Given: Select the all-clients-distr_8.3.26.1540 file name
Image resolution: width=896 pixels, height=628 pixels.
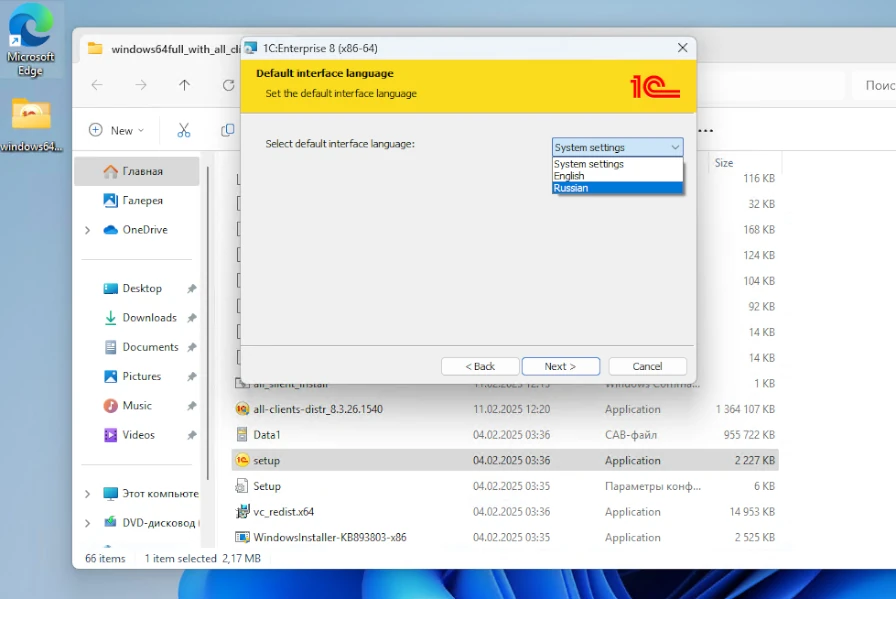Looking at the screenshot, I should [x=318, y=409].
